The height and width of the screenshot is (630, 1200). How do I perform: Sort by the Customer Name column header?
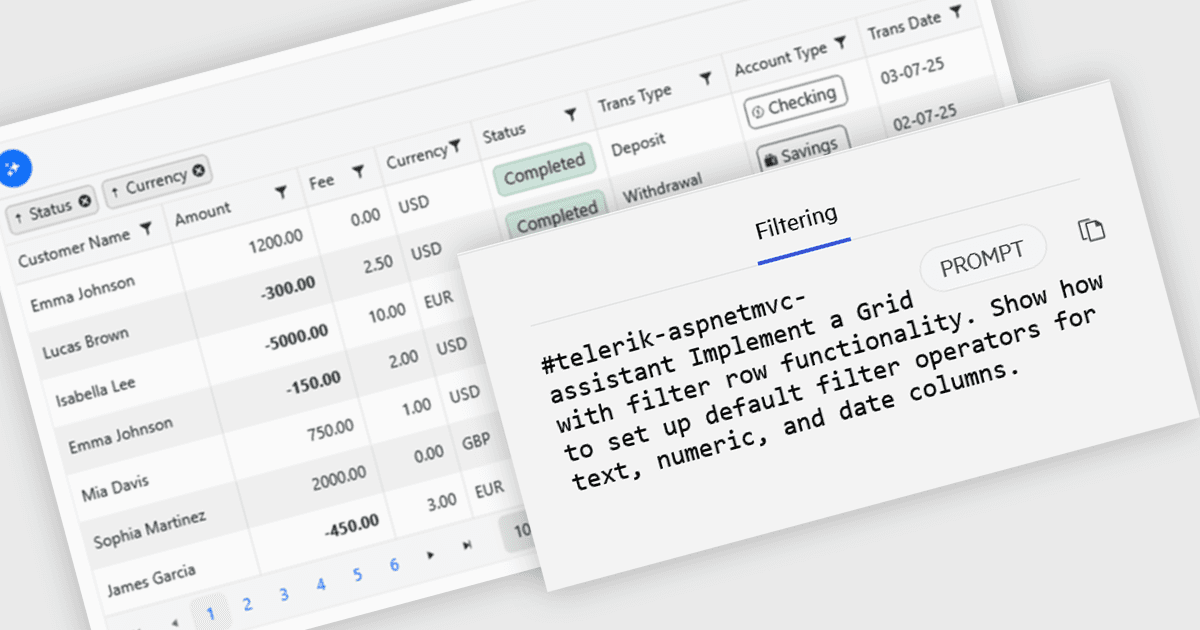[x=74, y=246]
